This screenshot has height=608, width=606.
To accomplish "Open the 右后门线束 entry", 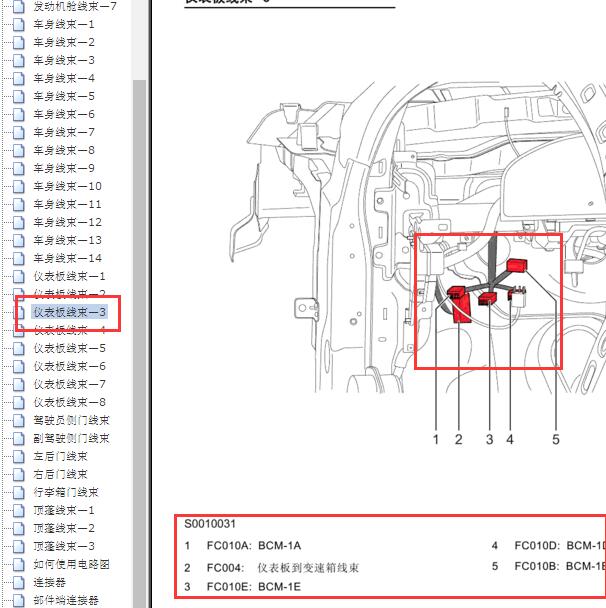I will [x=60, y=475].
